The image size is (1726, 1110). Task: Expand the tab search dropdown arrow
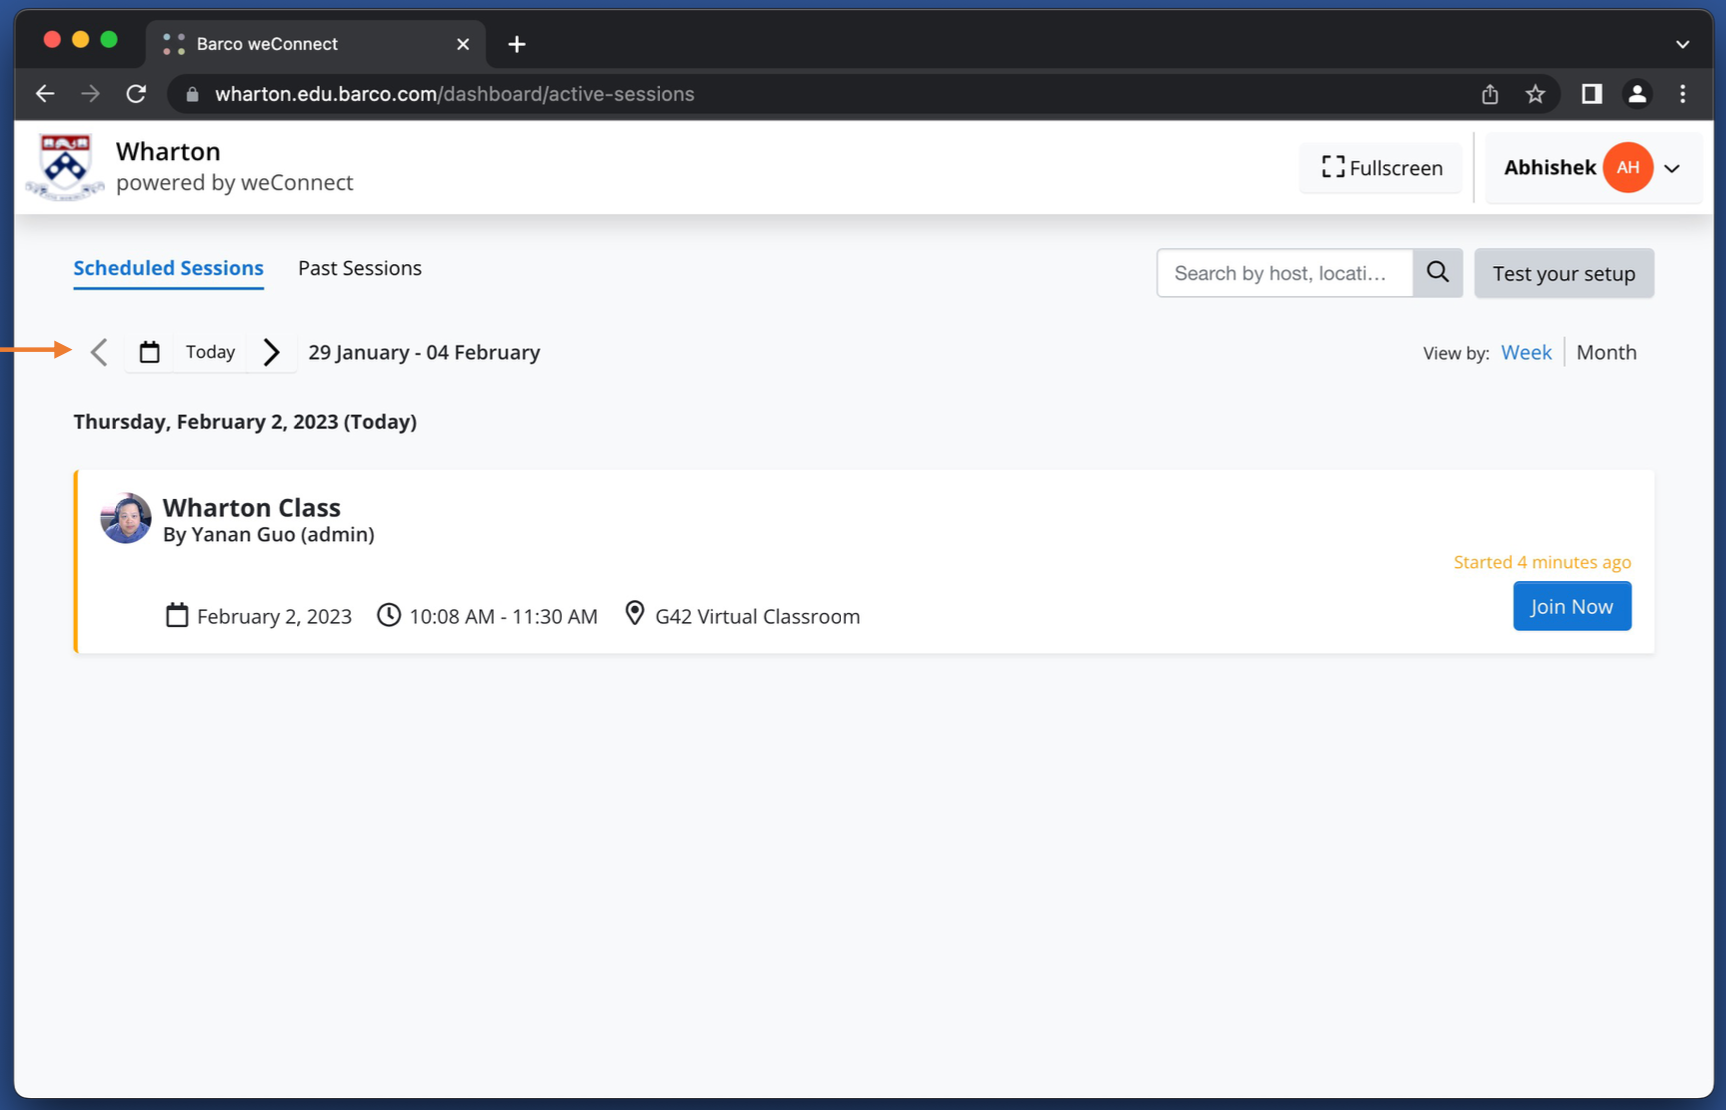tap(1683, 44)
